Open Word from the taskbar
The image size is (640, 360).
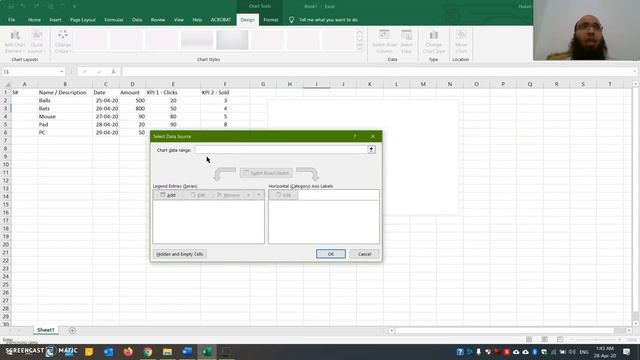pos(187,351)
